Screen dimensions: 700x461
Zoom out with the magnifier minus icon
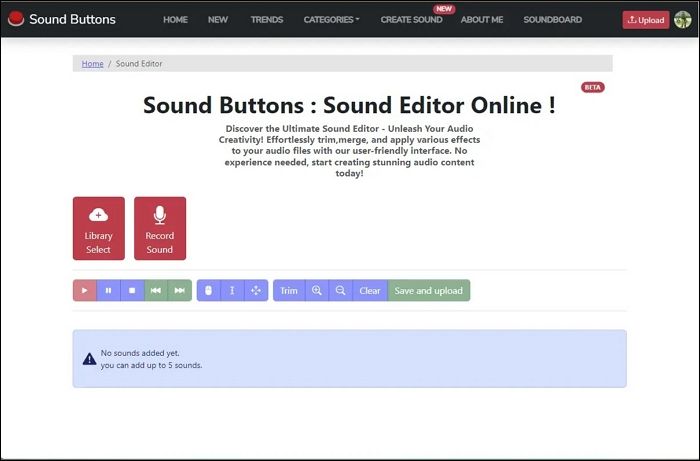341,291
